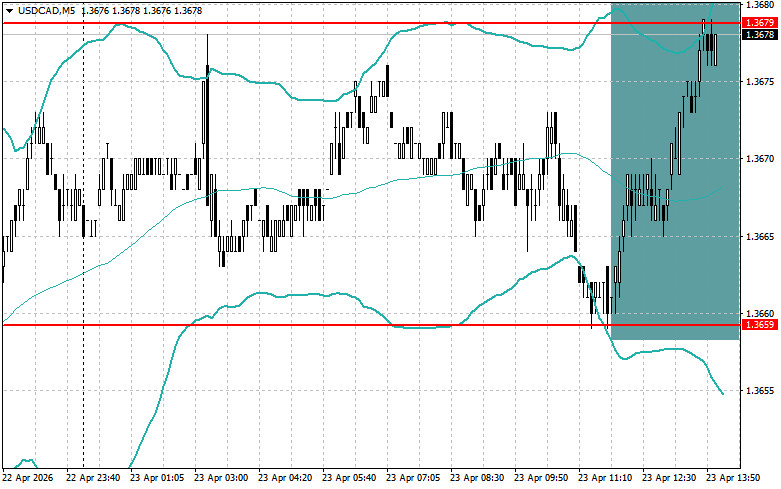Click the 22 Apr 2026 date label

coord(27,478)
